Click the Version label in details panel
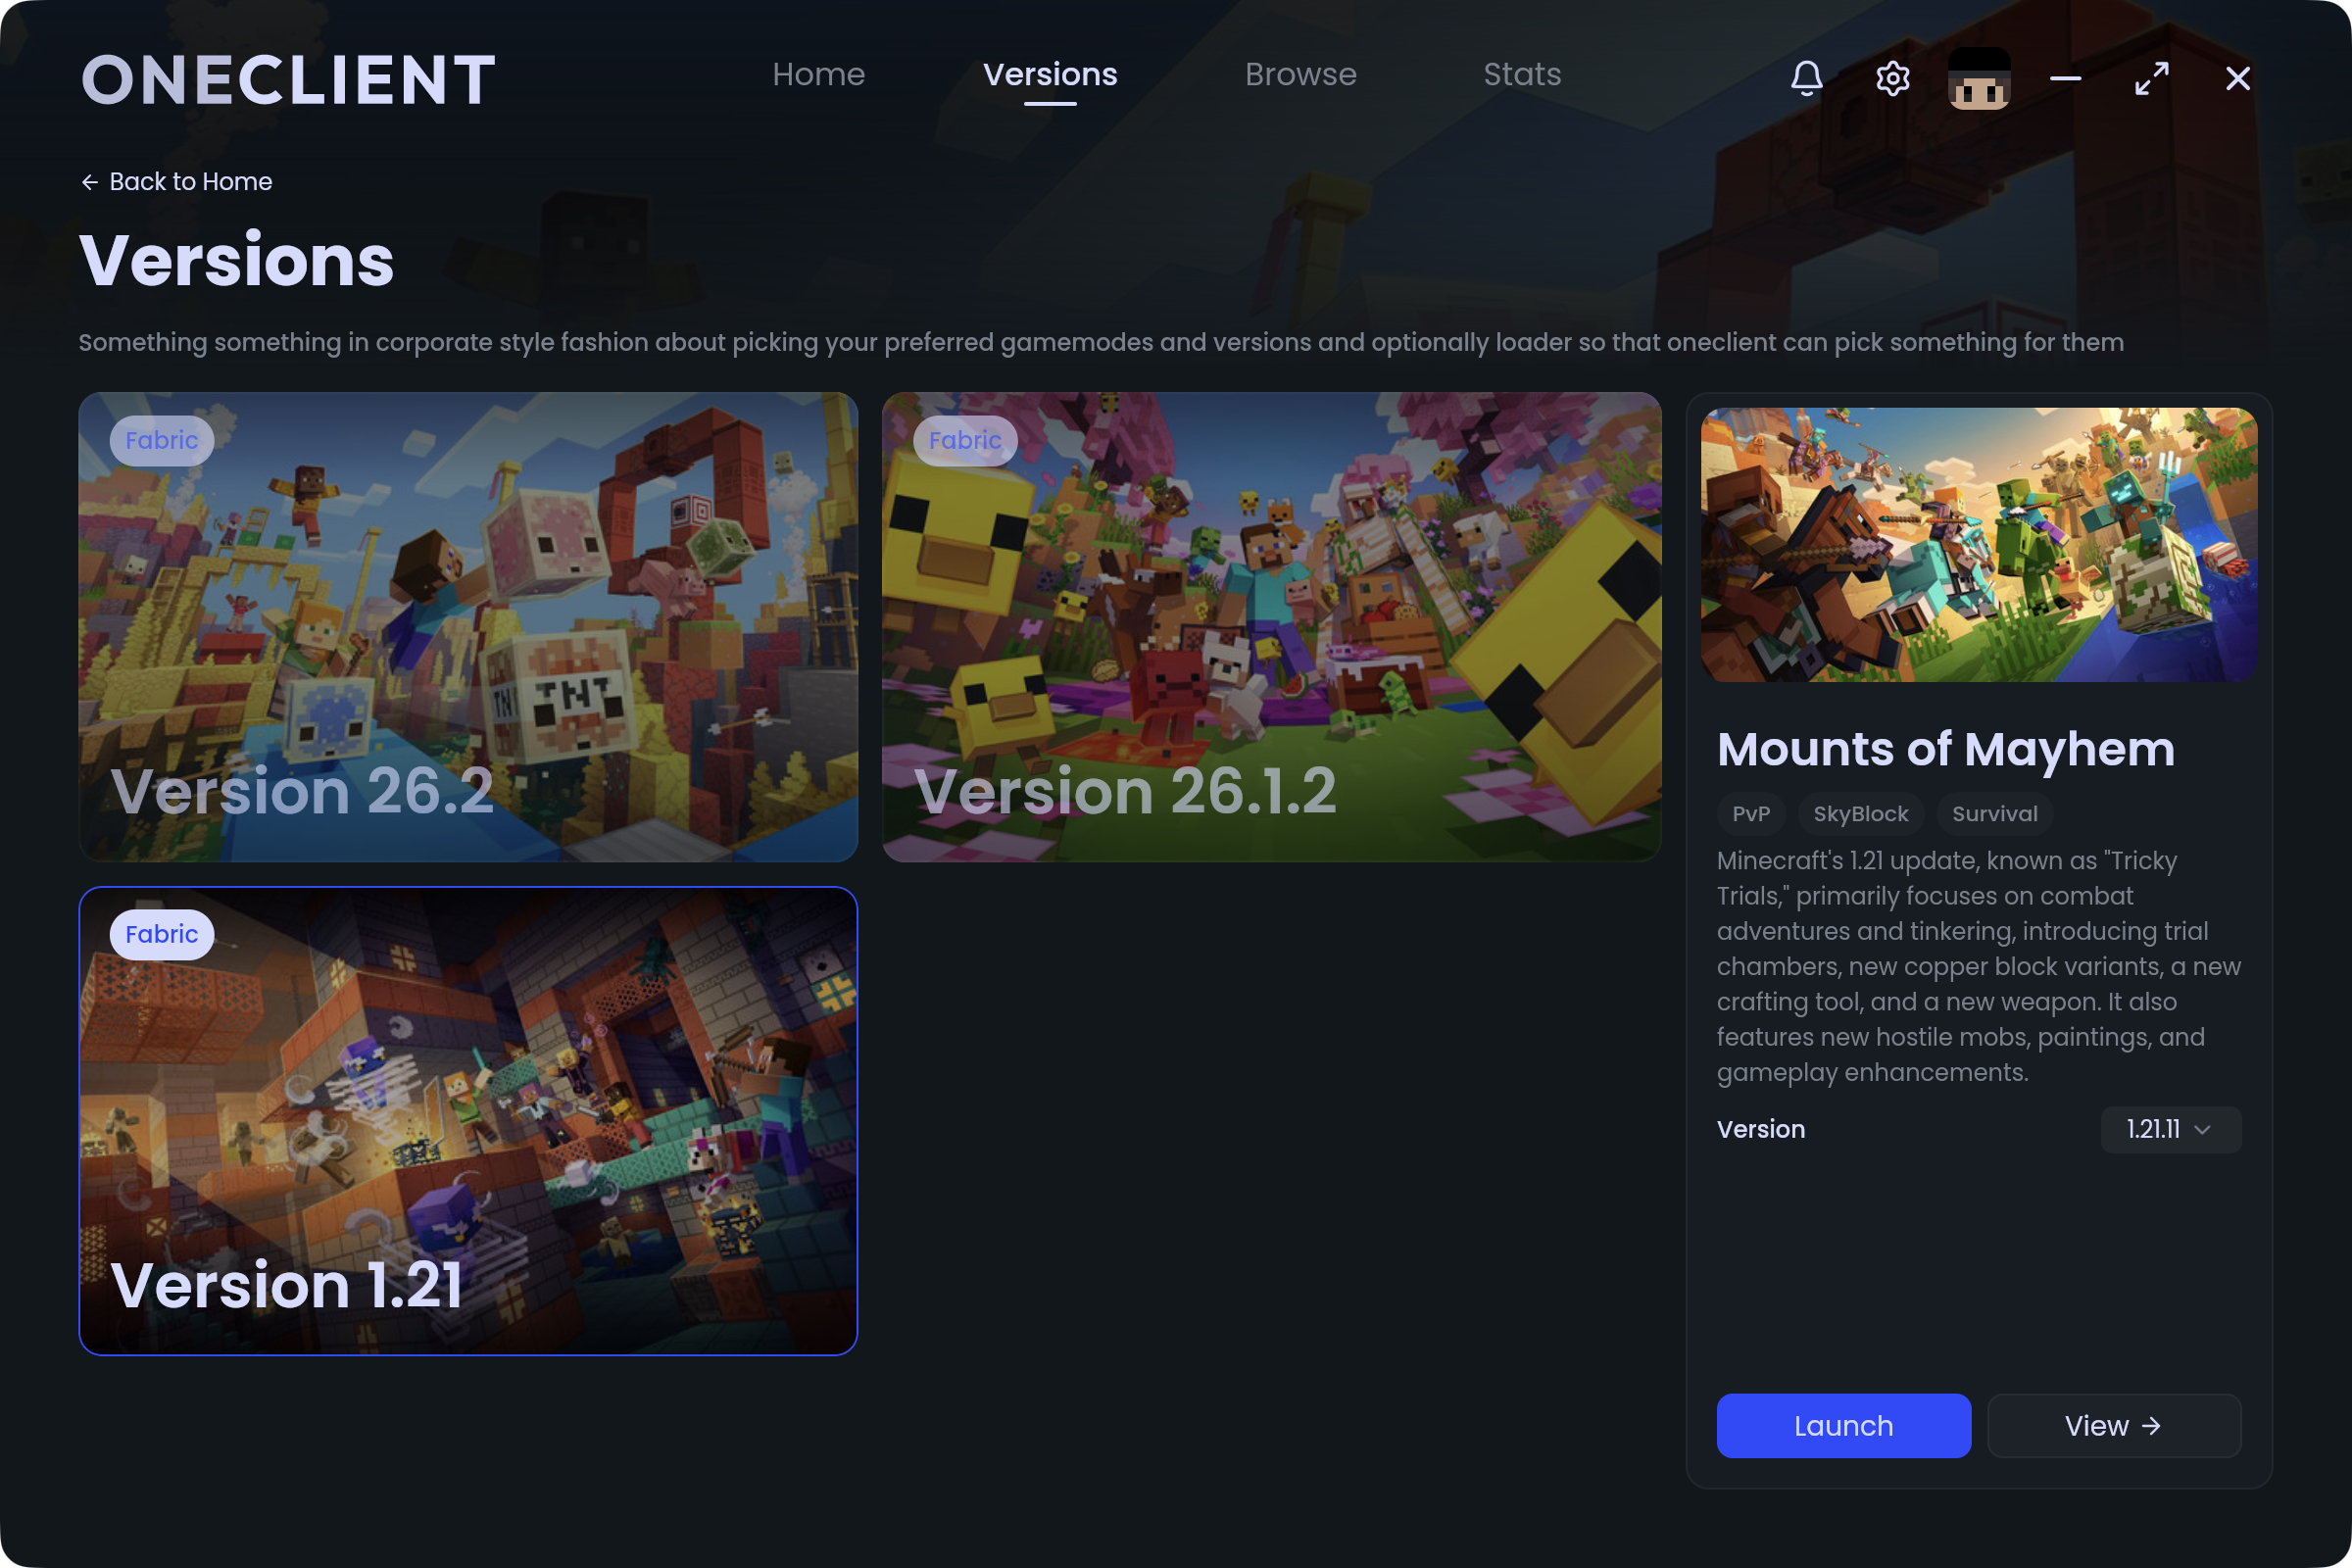 [1761, 1129]
